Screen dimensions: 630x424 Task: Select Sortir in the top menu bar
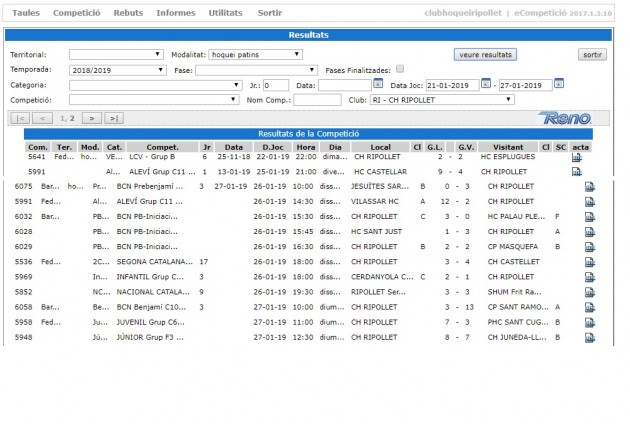pos(270,13)
